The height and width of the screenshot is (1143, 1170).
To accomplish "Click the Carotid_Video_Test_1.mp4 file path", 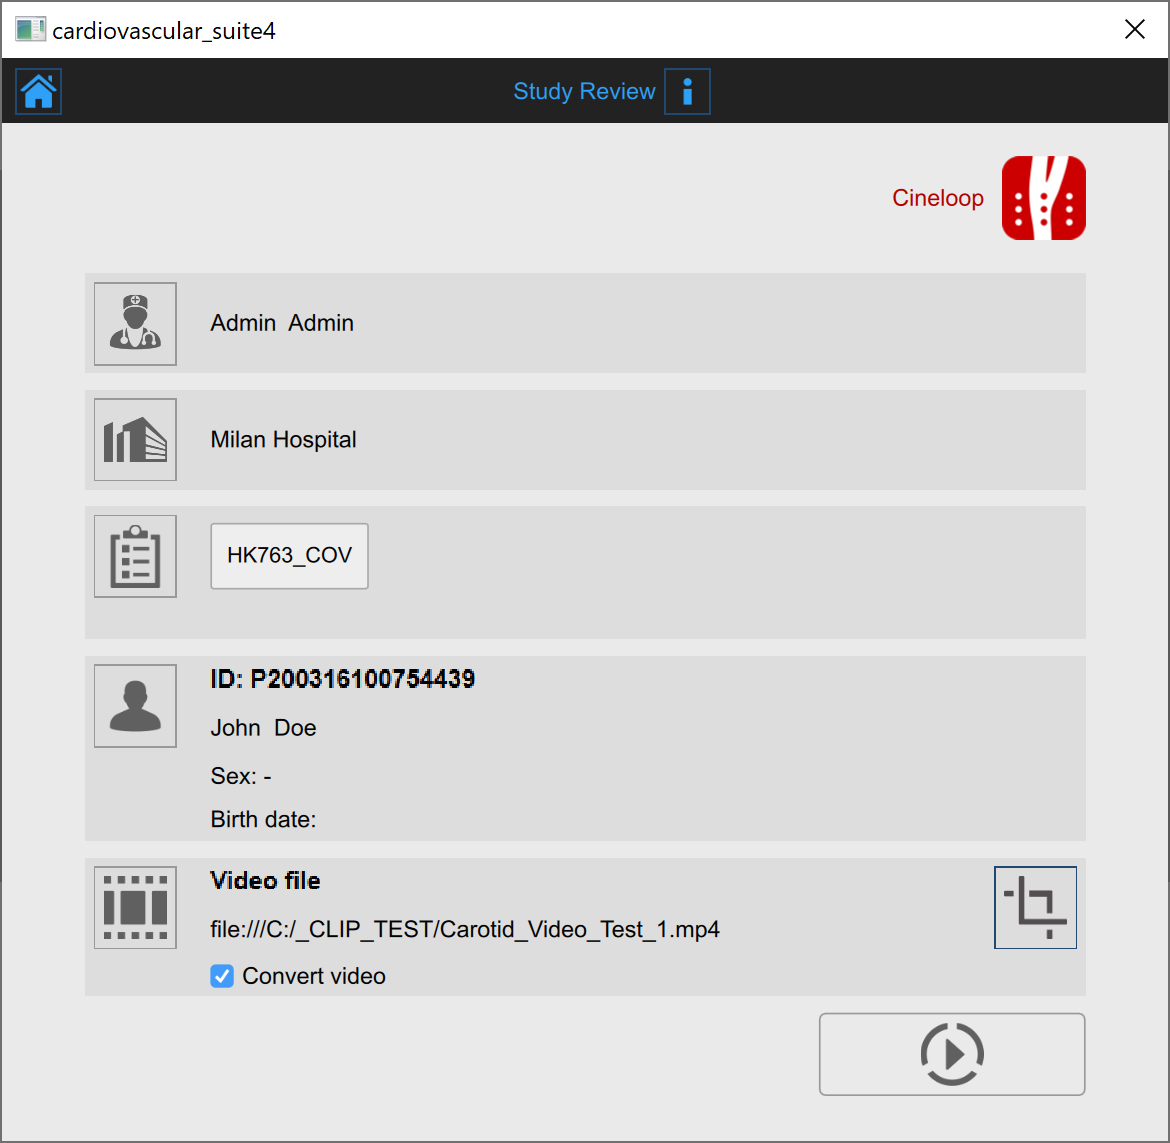I will click(465, 930).
